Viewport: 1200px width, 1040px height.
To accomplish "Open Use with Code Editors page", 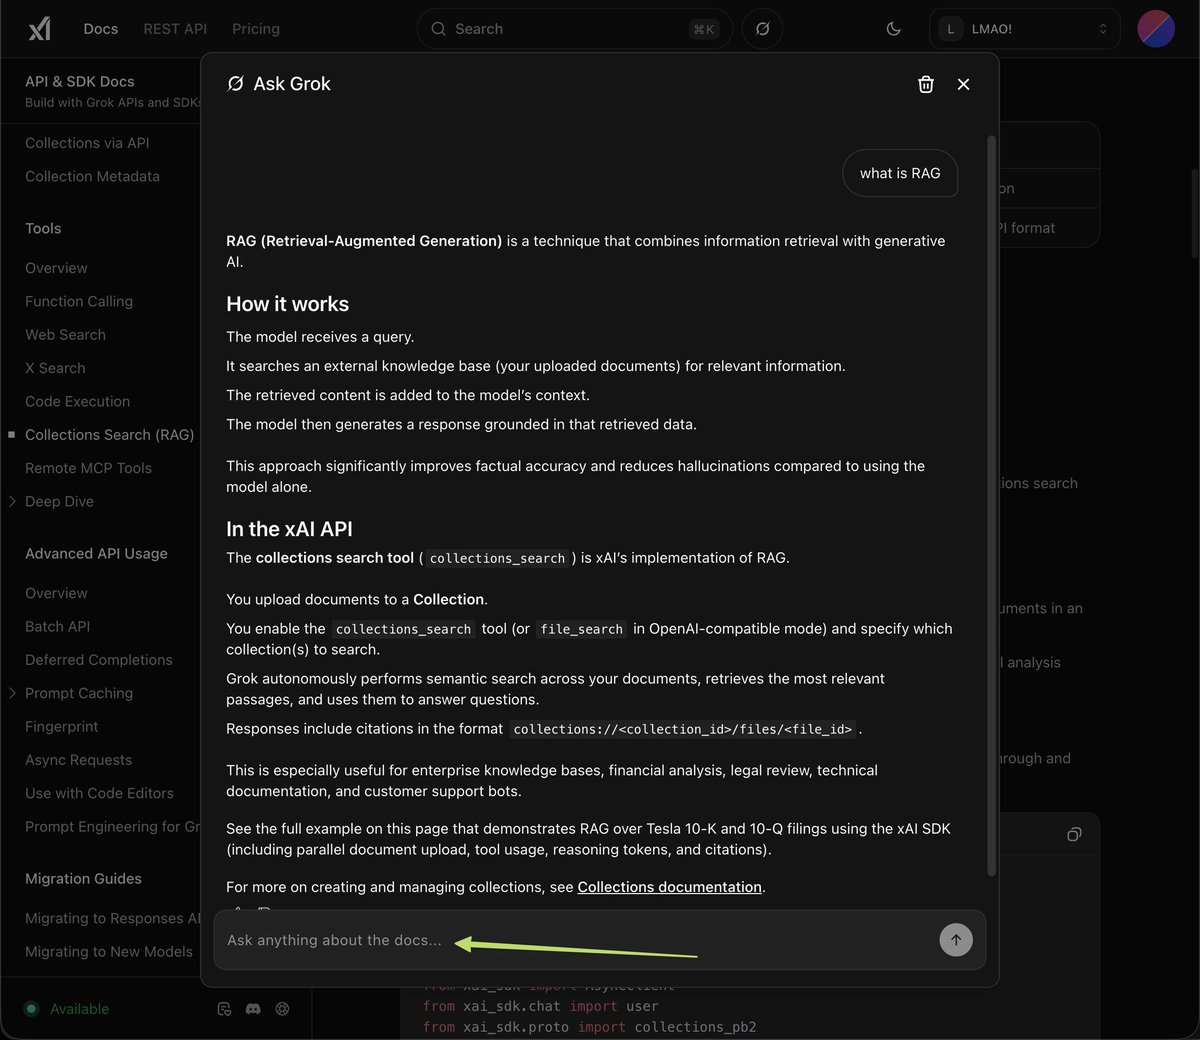I will (99, 793).
